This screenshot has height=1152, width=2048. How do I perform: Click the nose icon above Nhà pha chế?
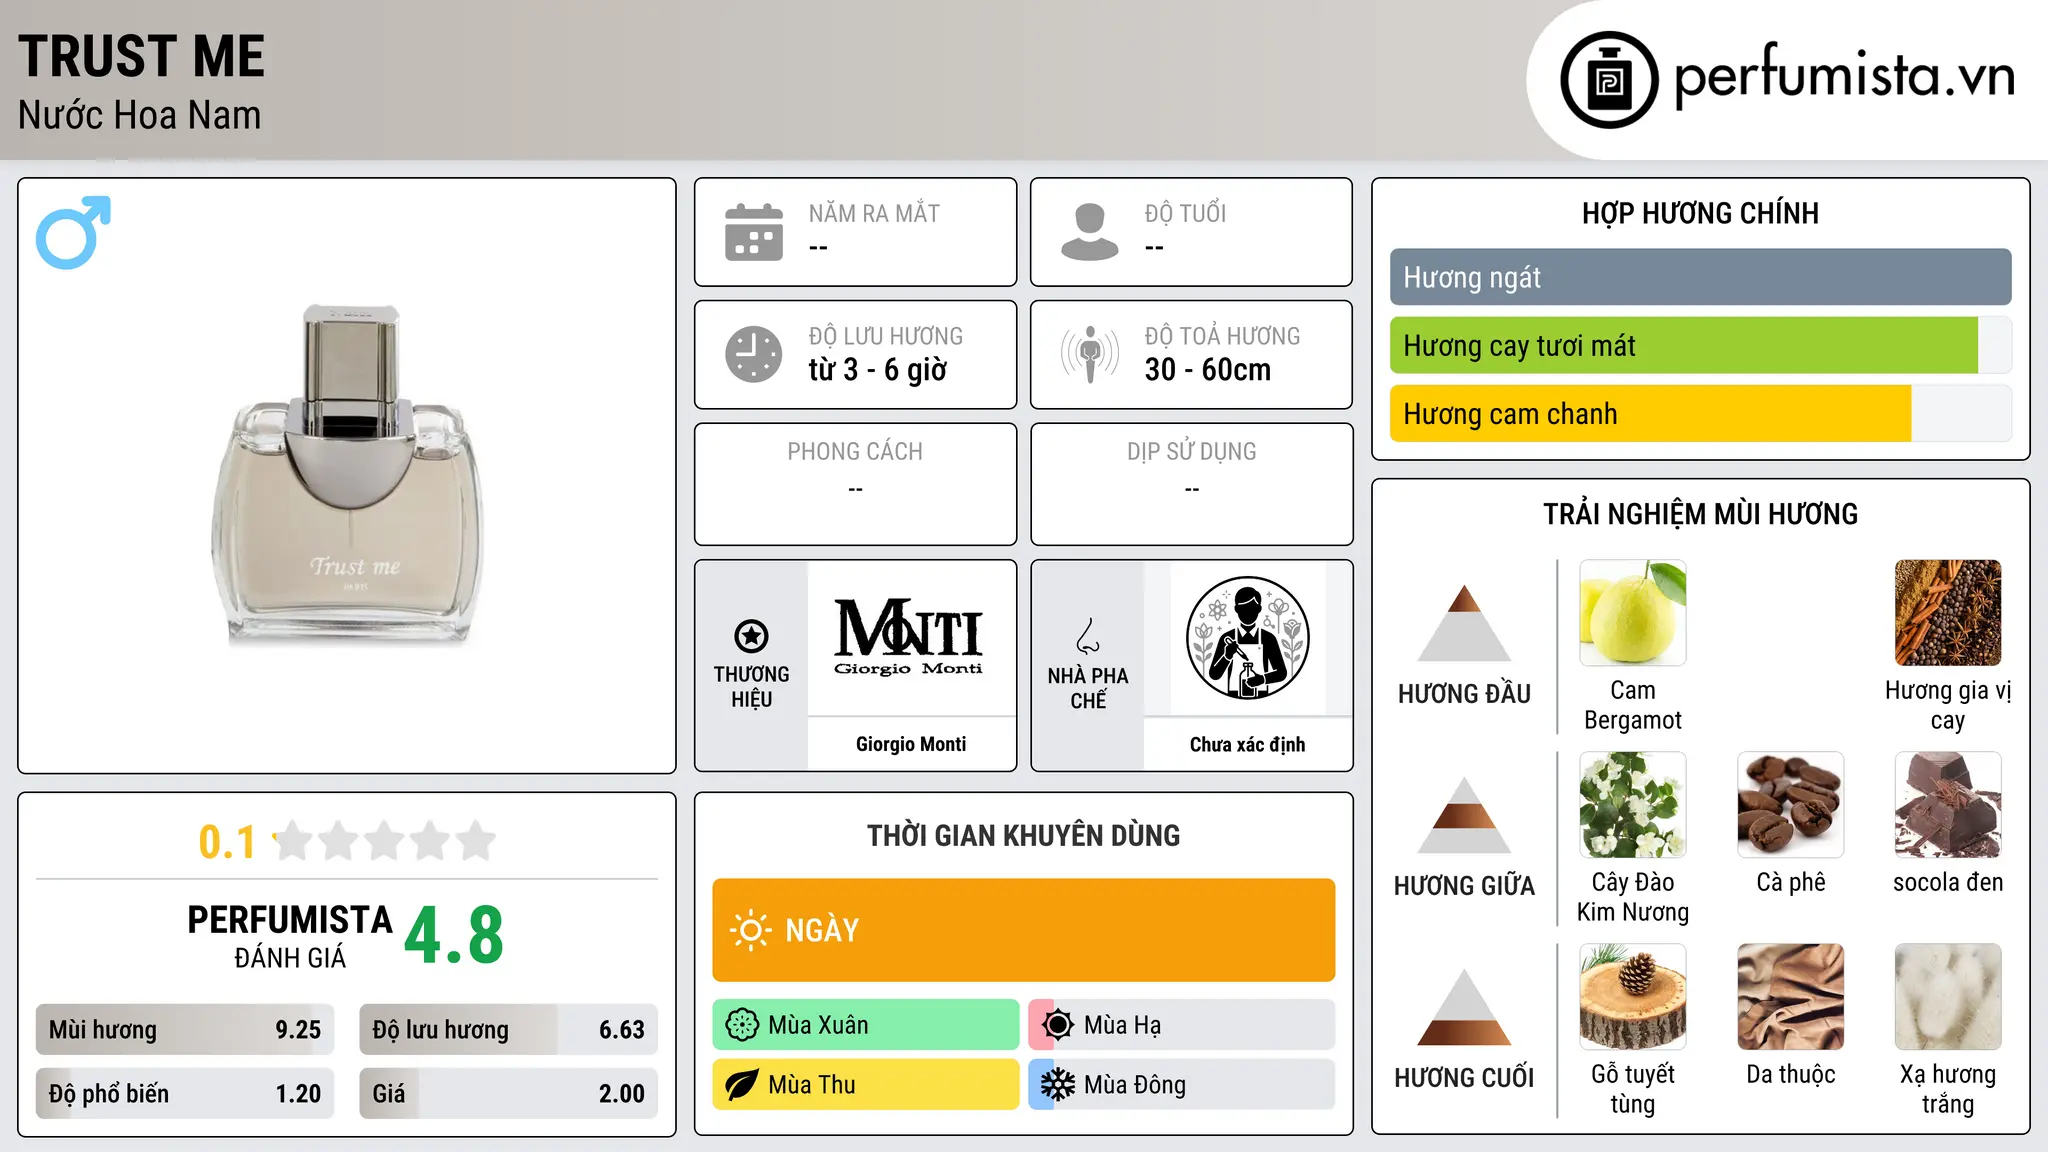pyautogui.click(x=1088, y=636)
